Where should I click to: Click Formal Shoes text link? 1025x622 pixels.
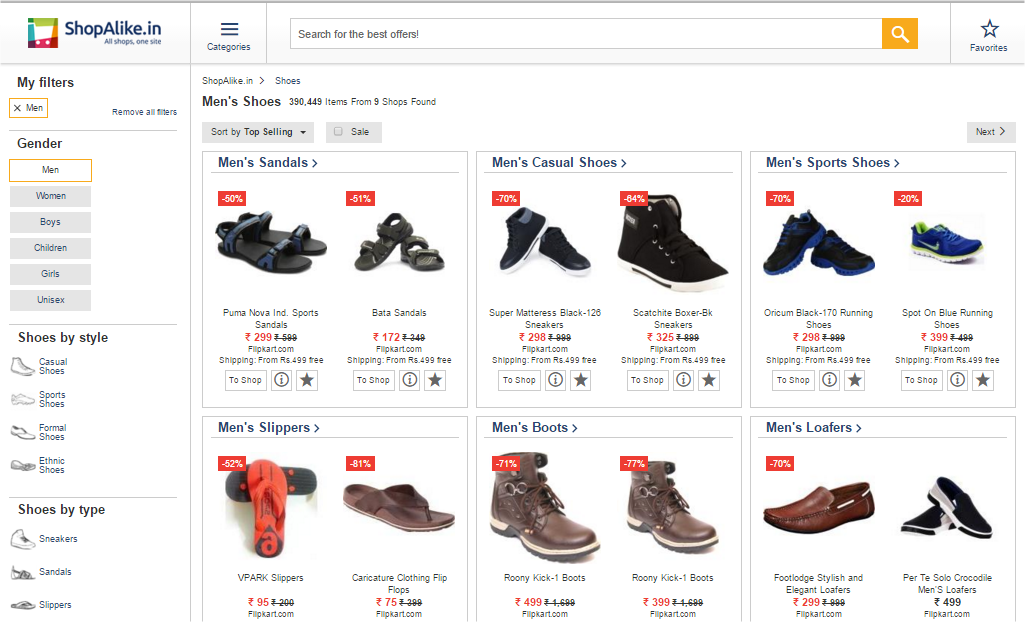pos(52,433)
